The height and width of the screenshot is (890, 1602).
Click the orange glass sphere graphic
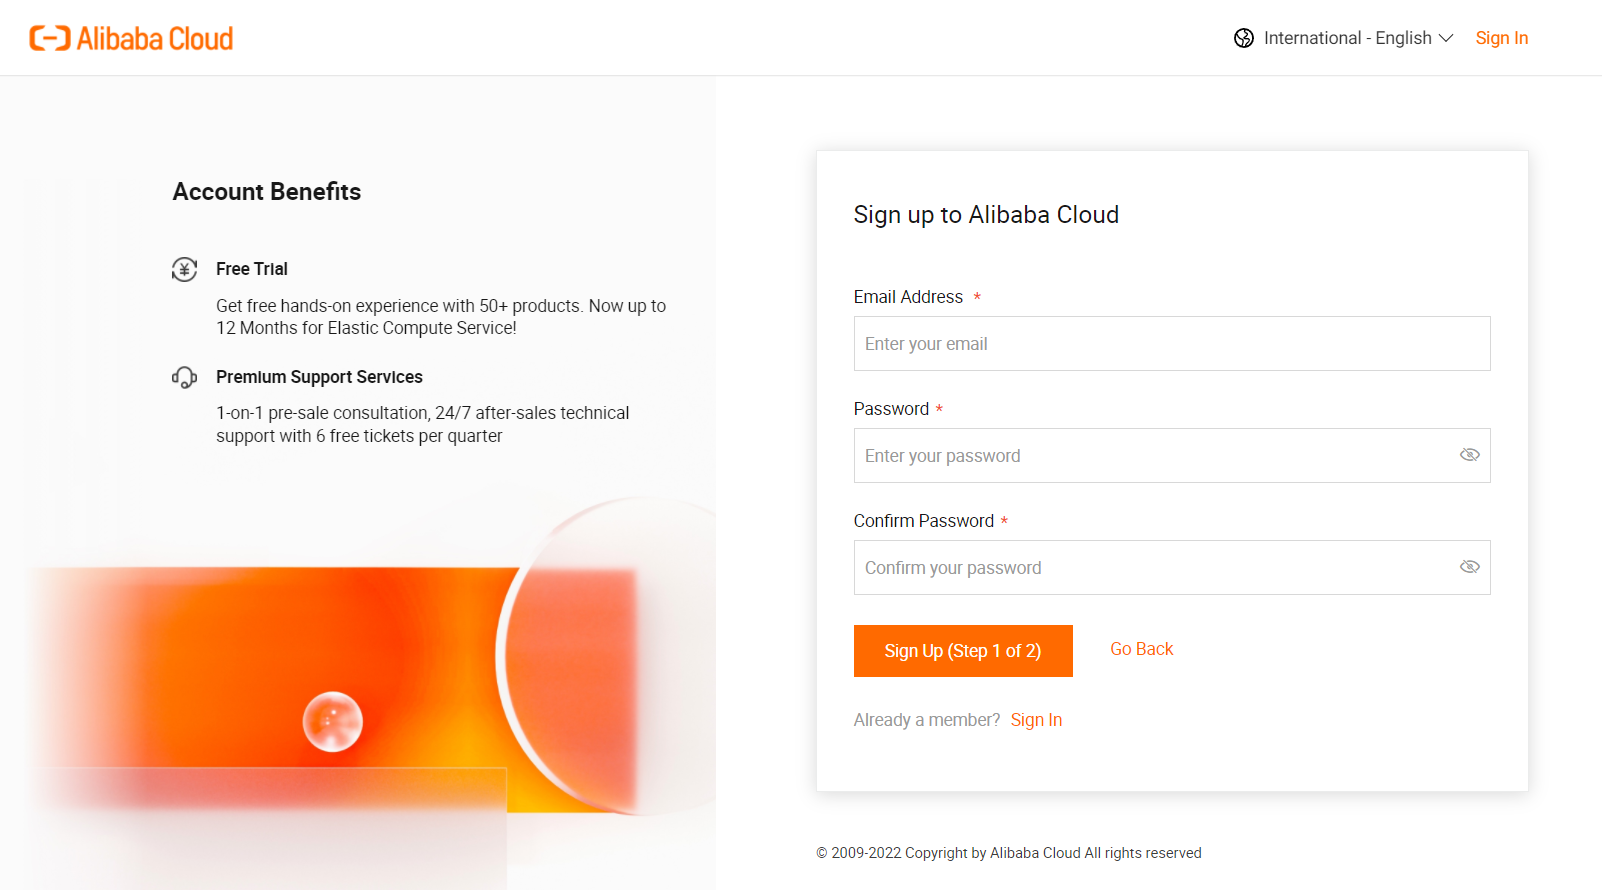click(x=333, y=722)
